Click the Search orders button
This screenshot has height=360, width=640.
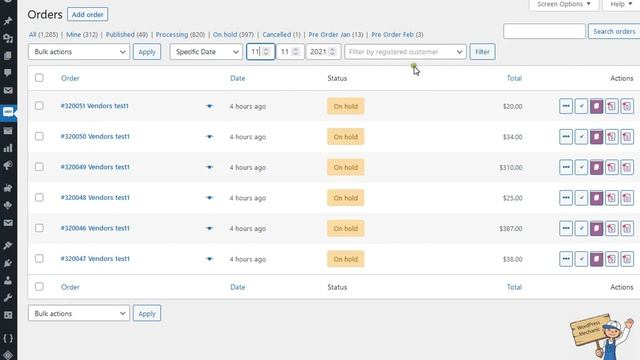point(614,31)
